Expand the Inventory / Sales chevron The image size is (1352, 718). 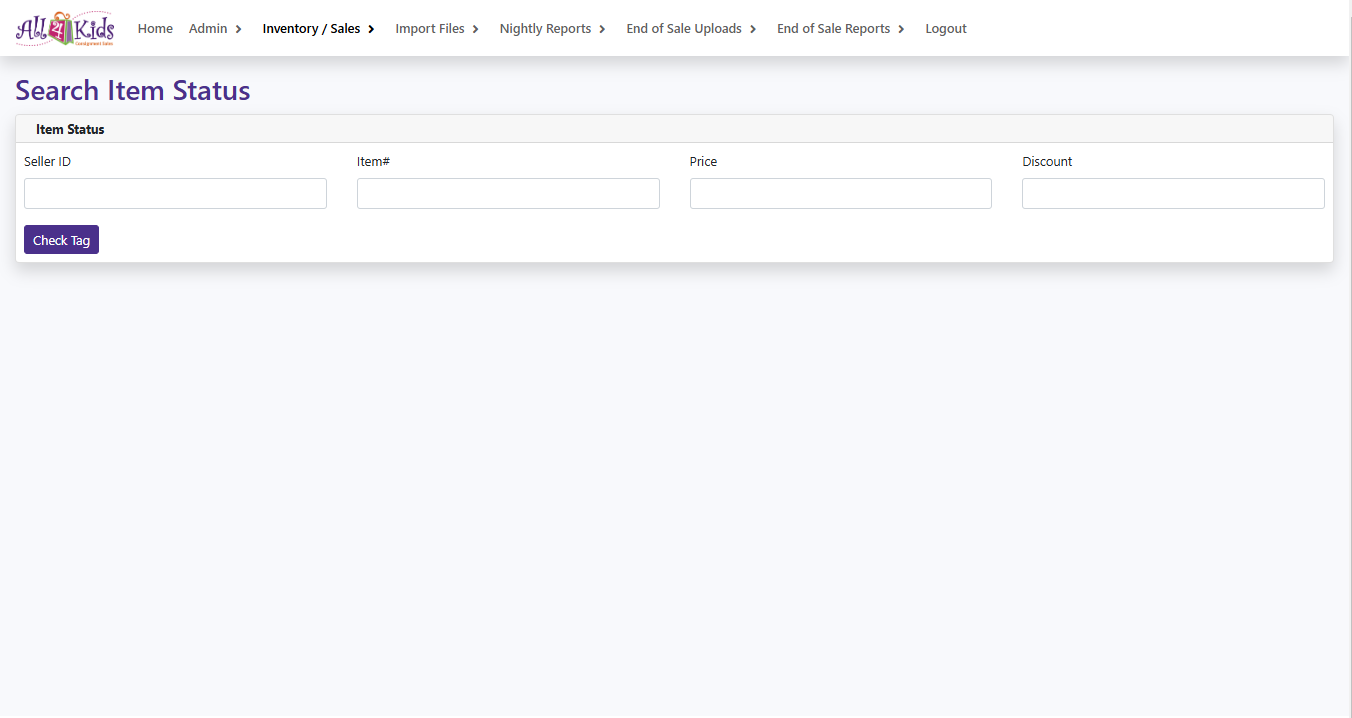[371, 29]
